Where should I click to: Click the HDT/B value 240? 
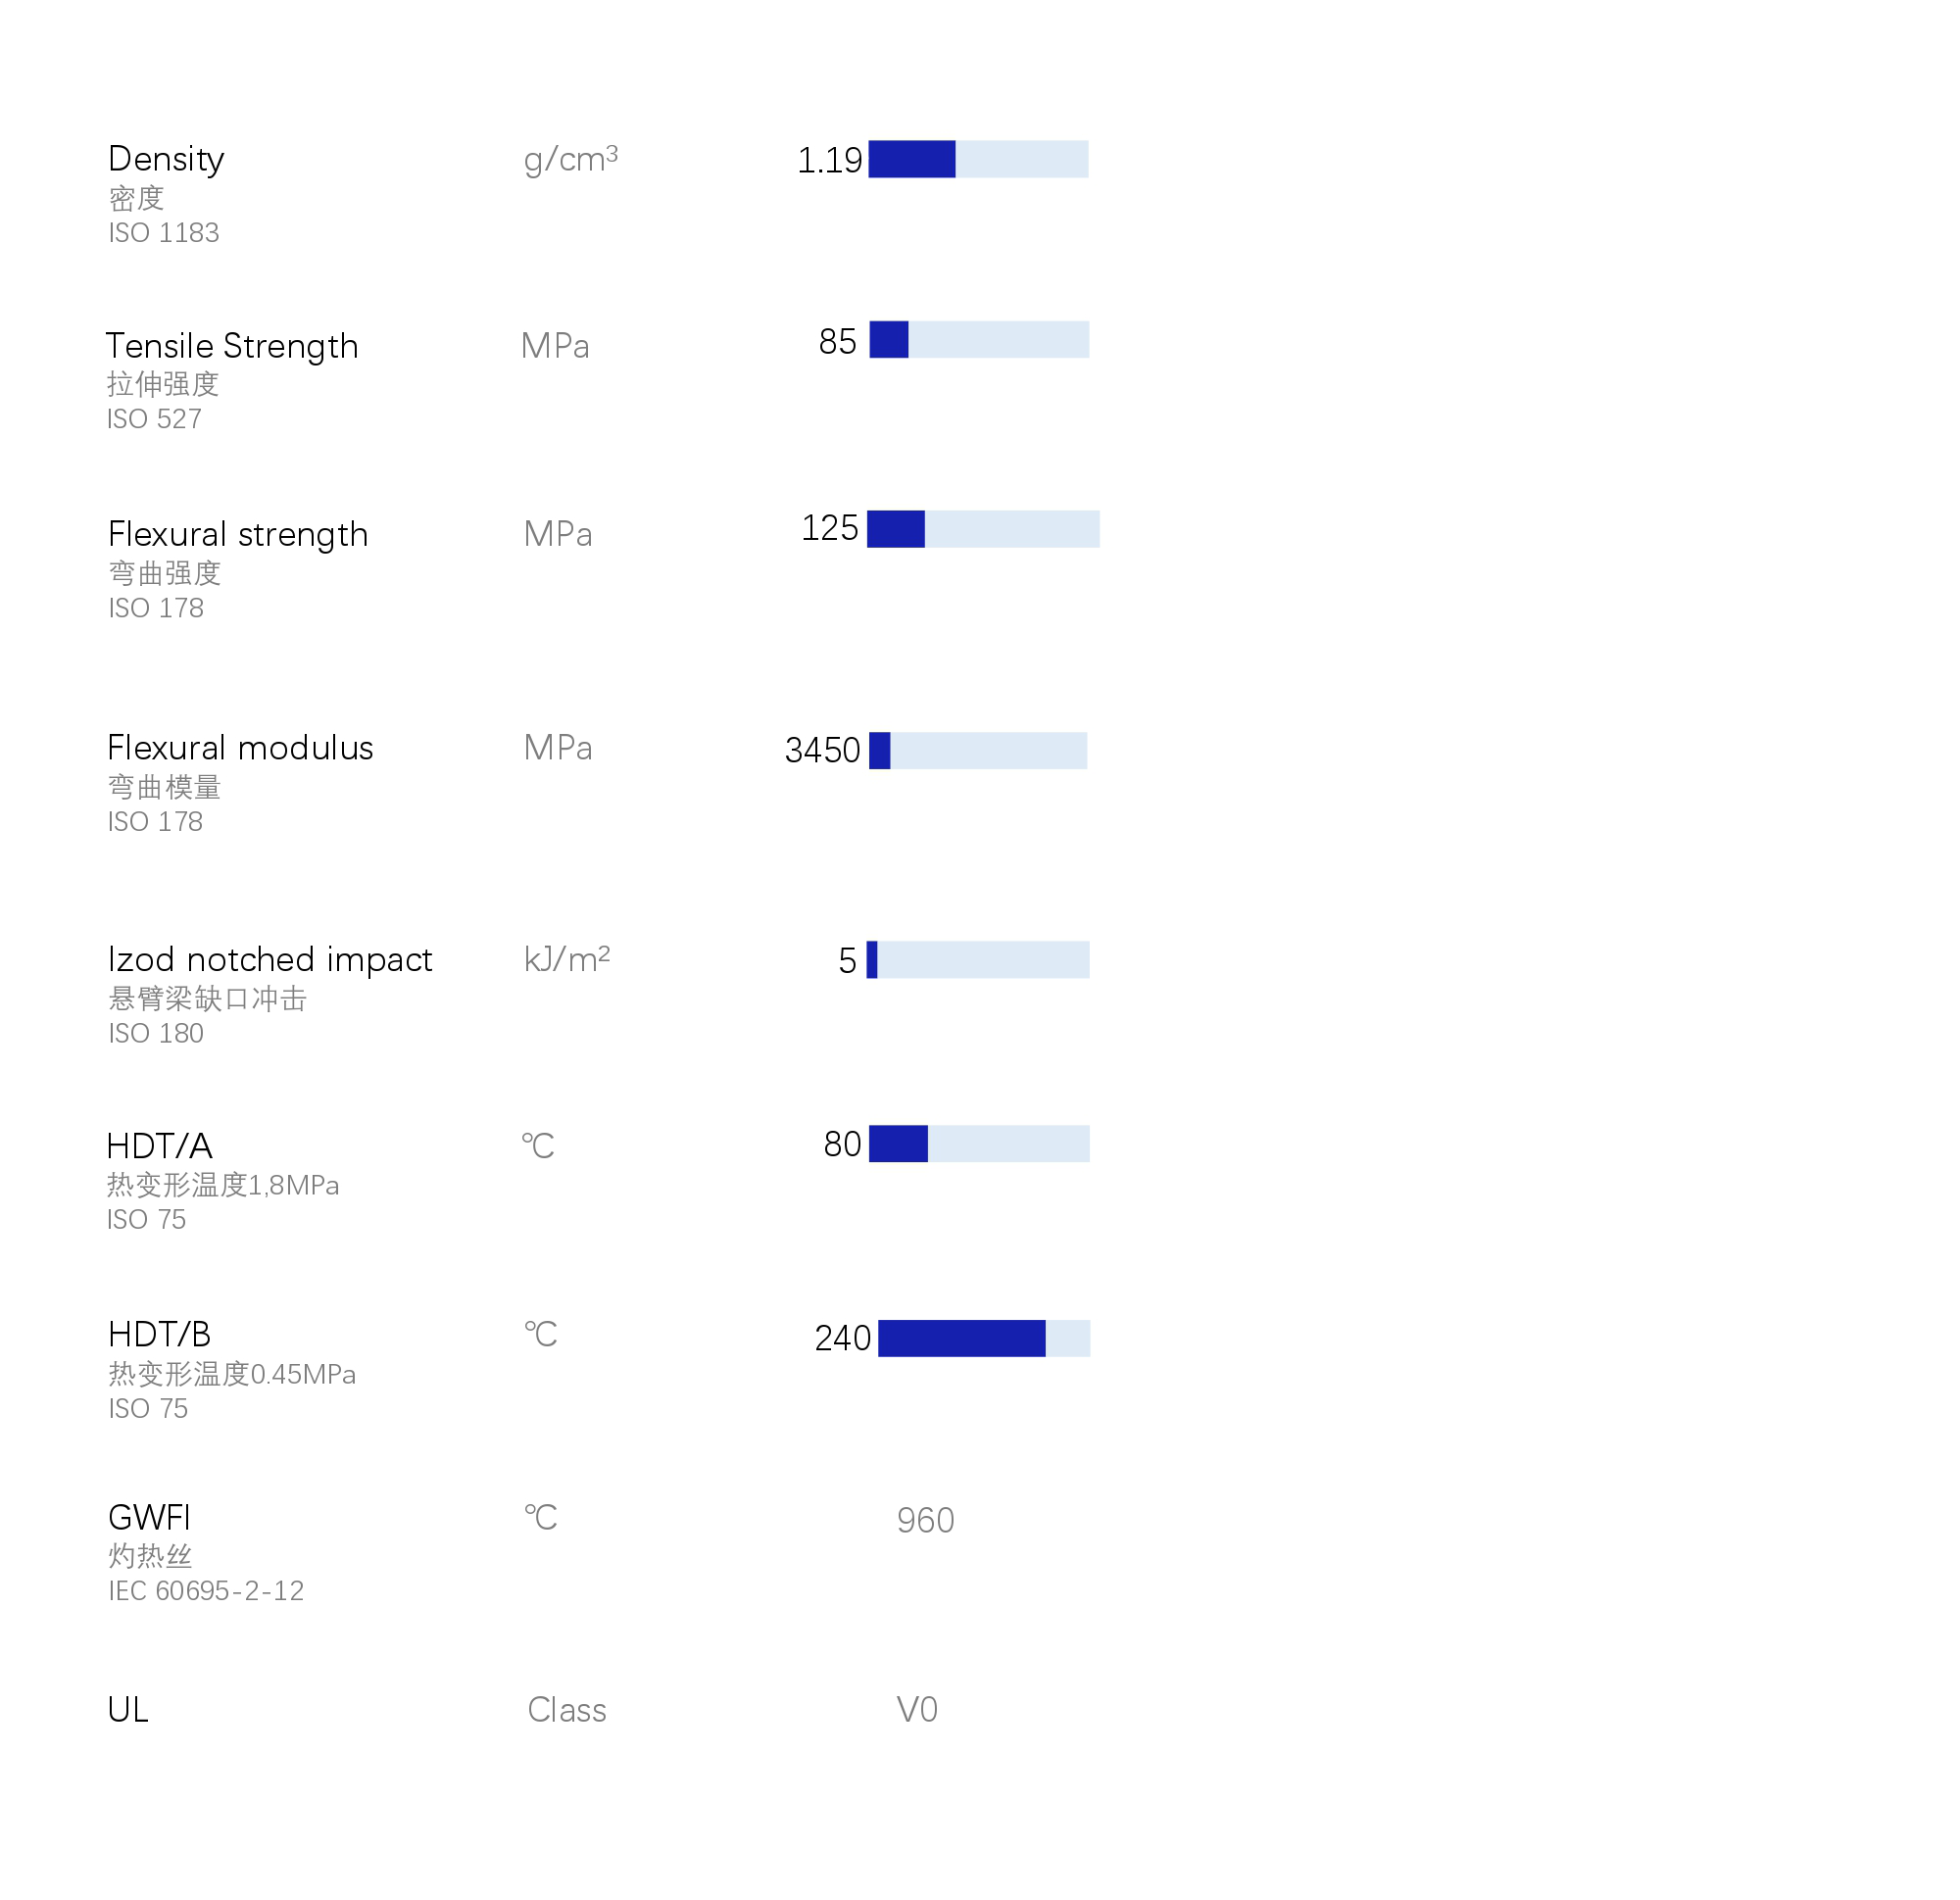(x=842, y=1338)
